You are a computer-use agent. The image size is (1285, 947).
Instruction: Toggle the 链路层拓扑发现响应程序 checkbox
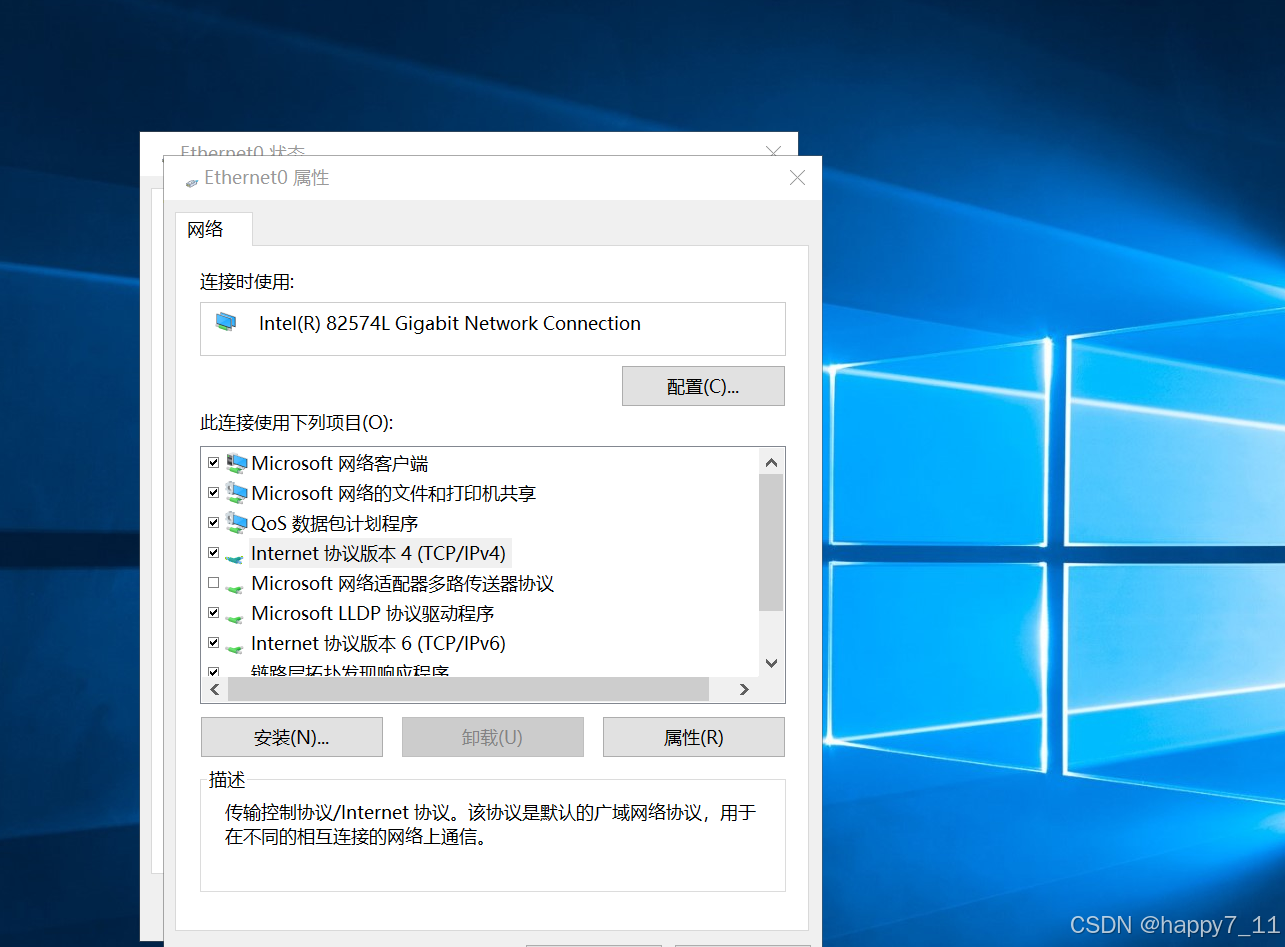[x=213, y=672]
